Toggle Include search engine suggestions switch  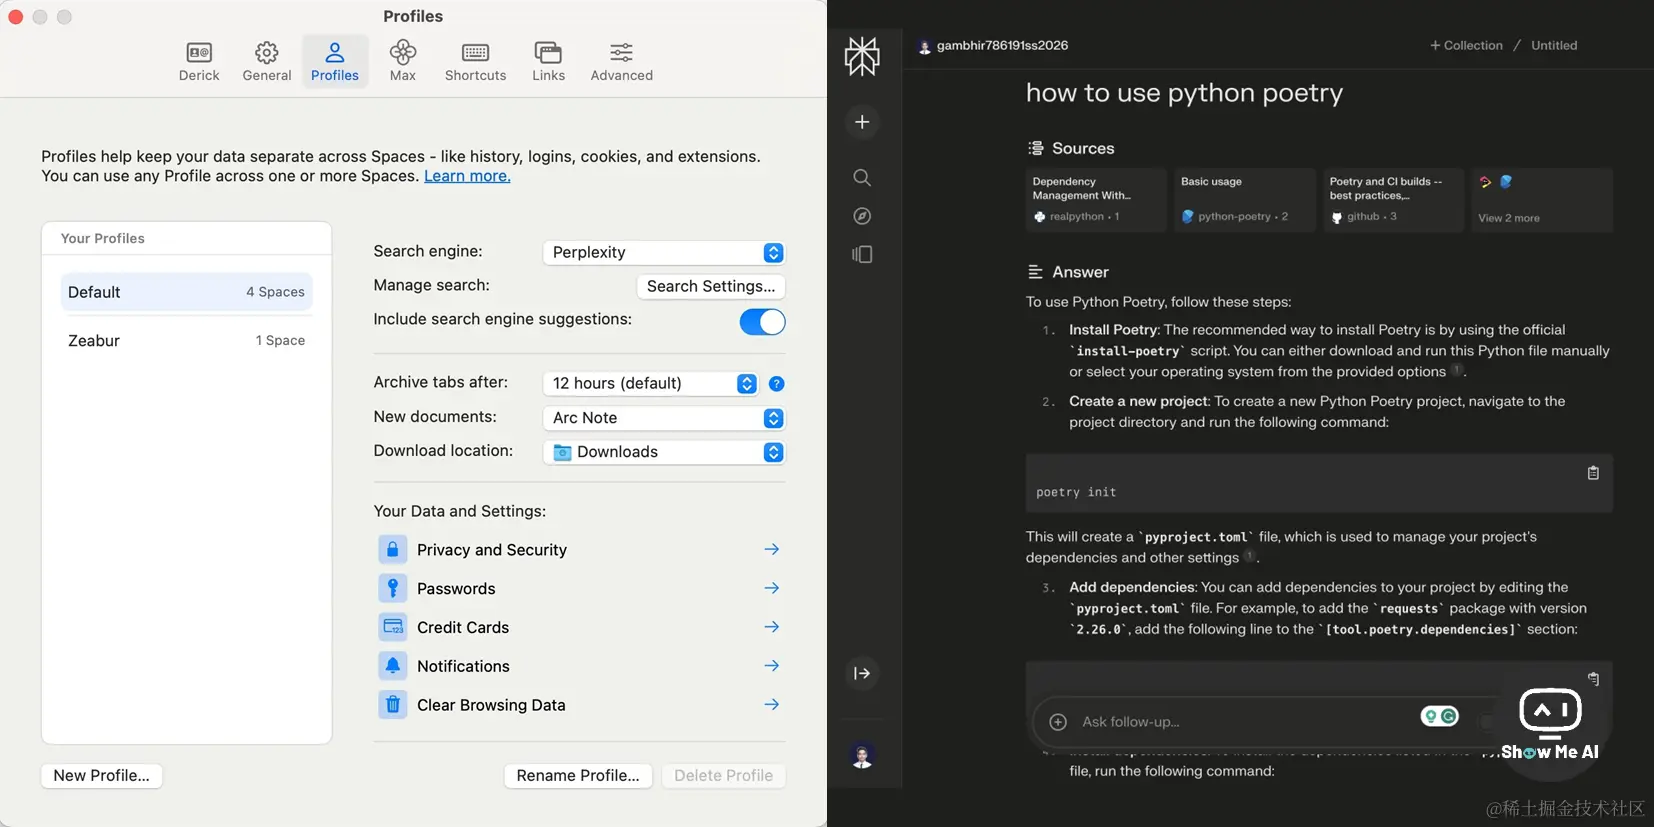pos(762,321)
